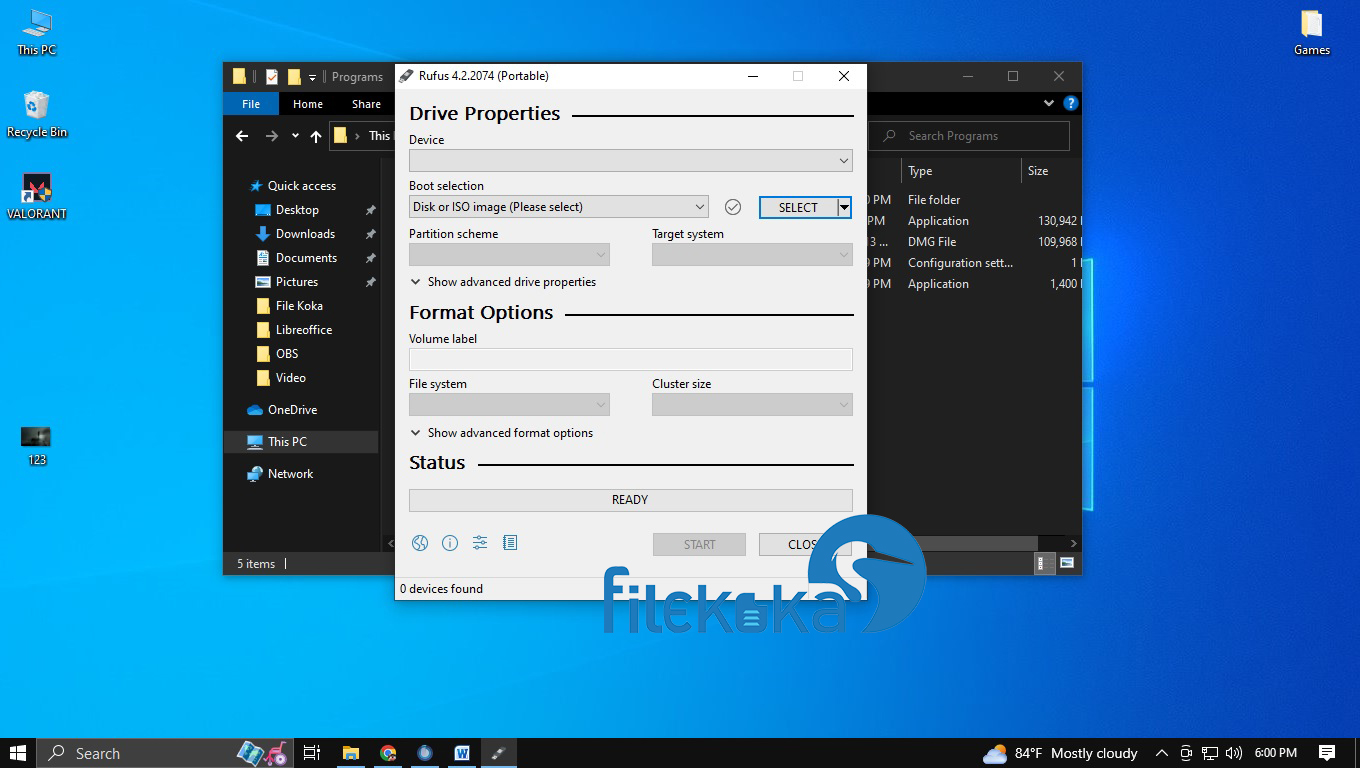Open the SELECT button split arrow
The height and width of the screenshot is (768, 1360).
(845, 207)
